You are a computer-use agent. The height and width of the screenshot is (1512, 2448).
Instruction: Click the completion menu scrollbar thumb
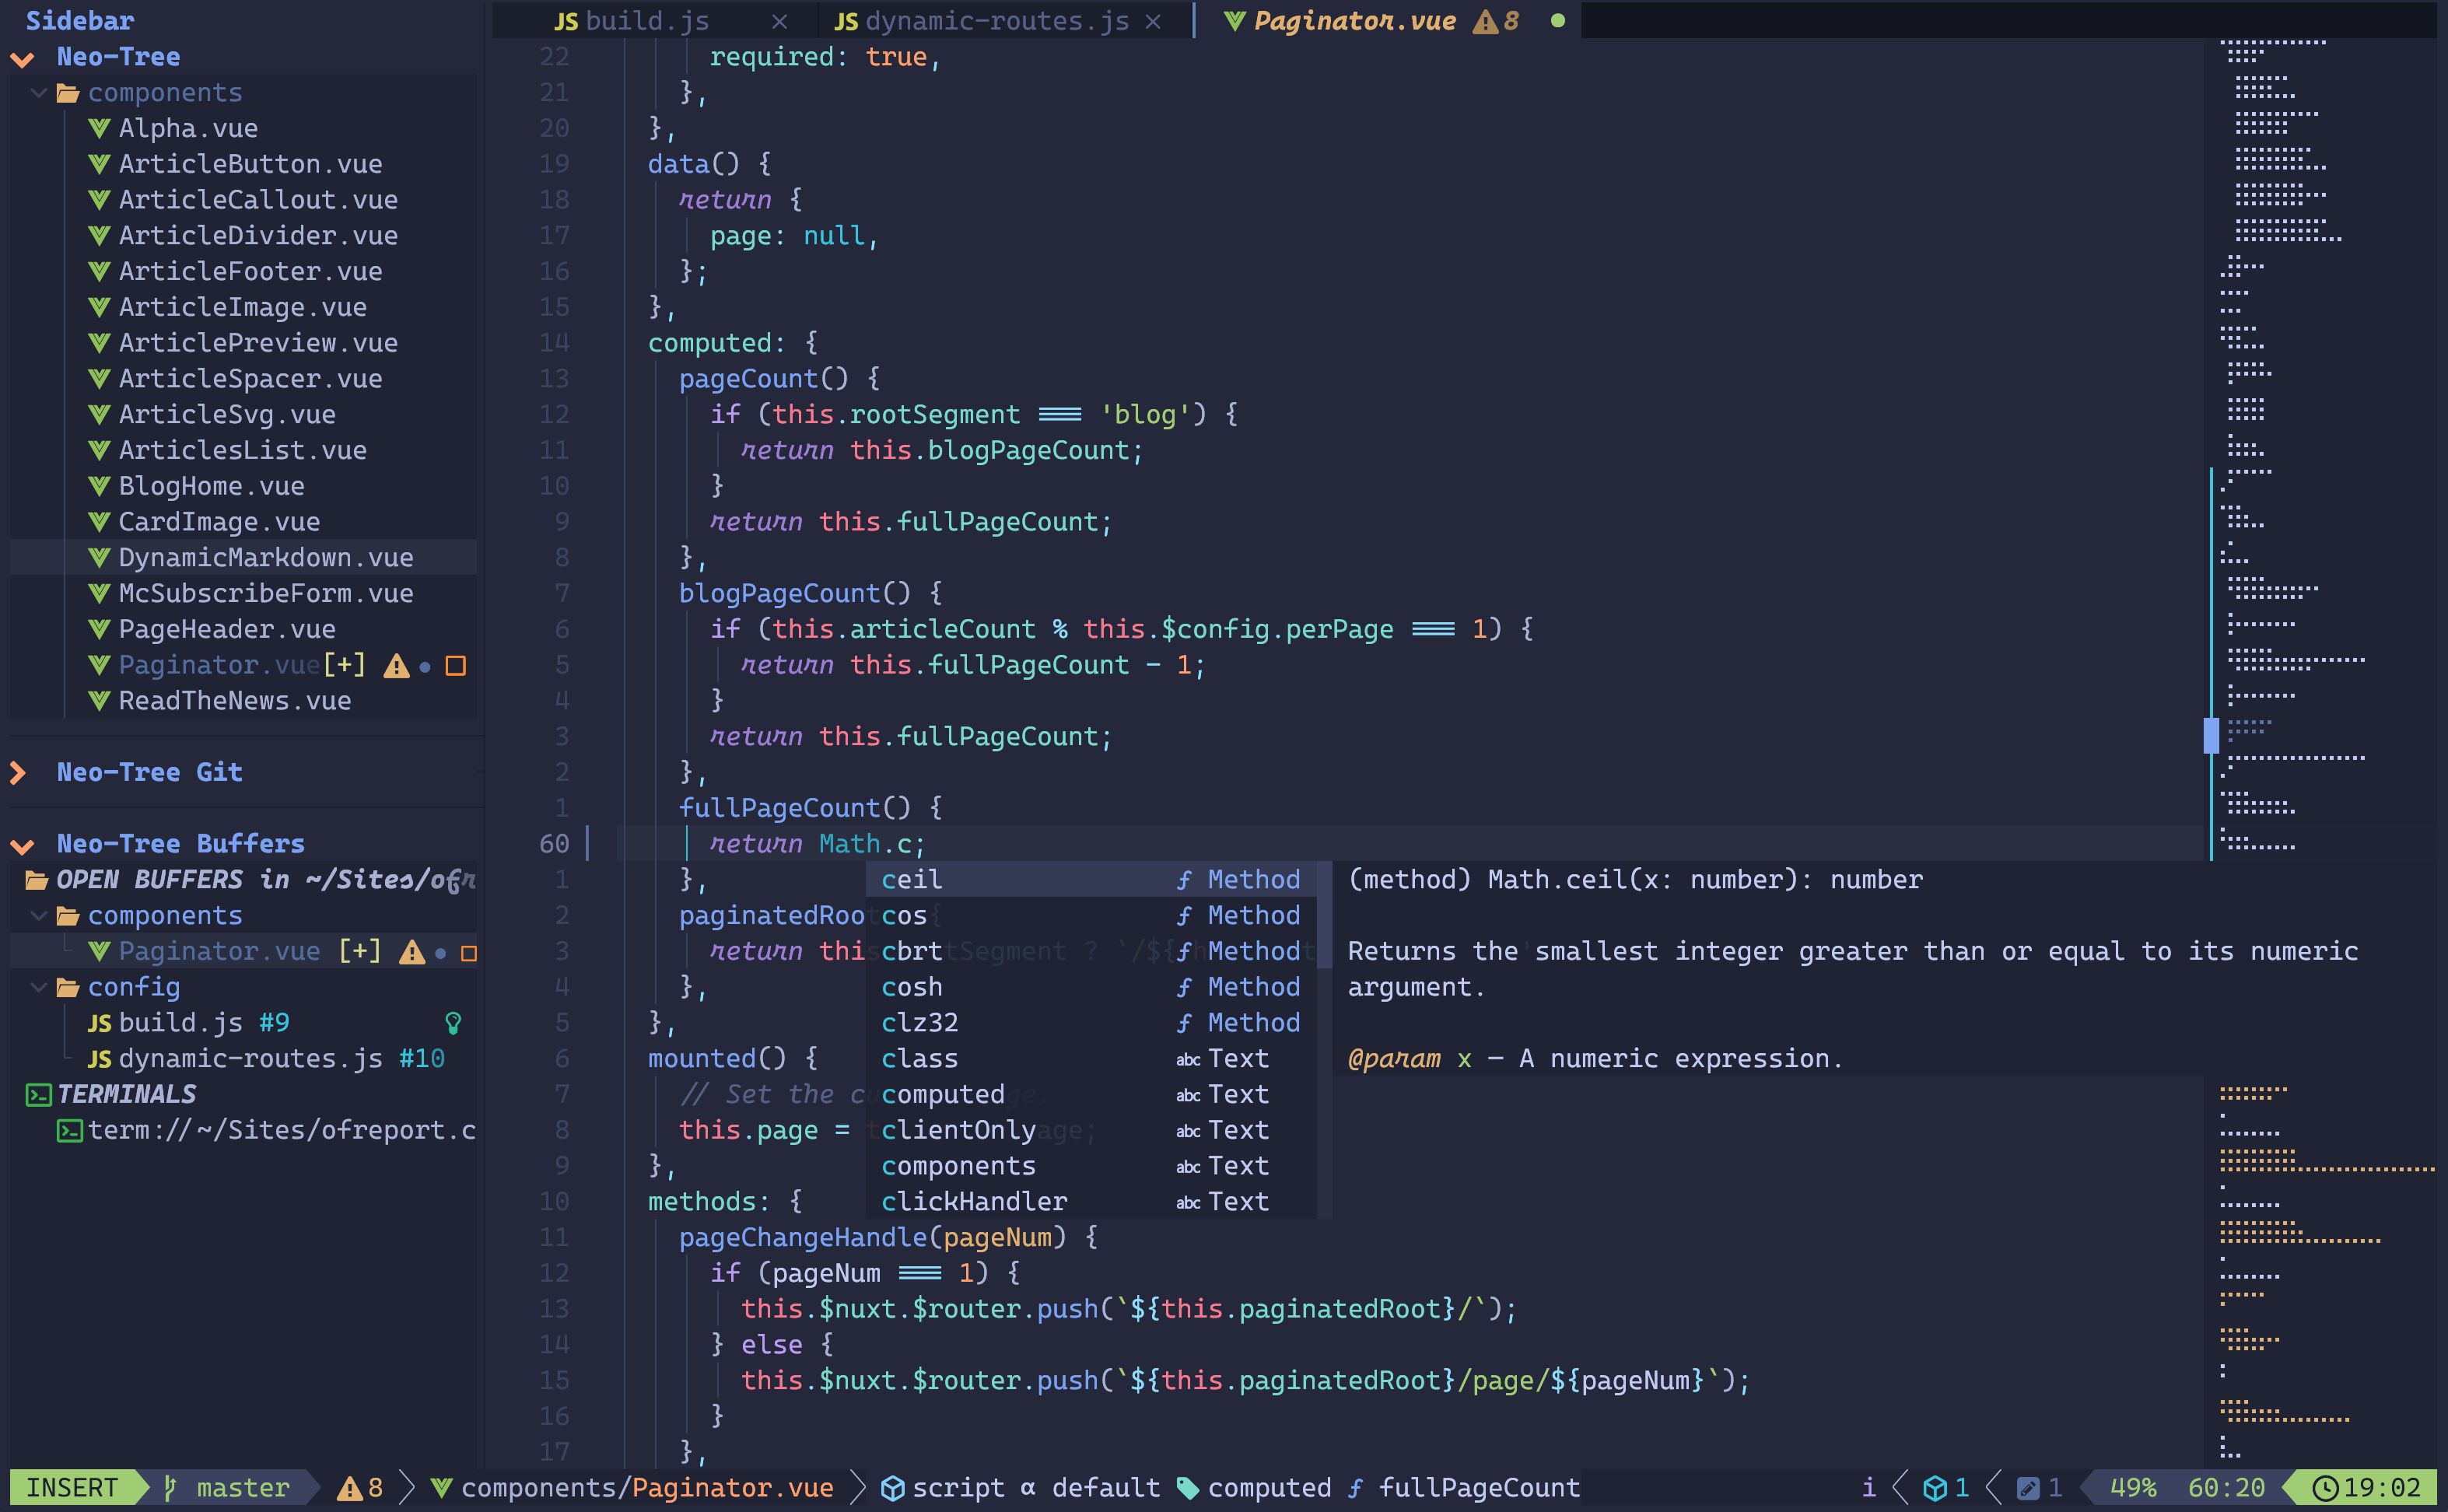coord(1324,916)
